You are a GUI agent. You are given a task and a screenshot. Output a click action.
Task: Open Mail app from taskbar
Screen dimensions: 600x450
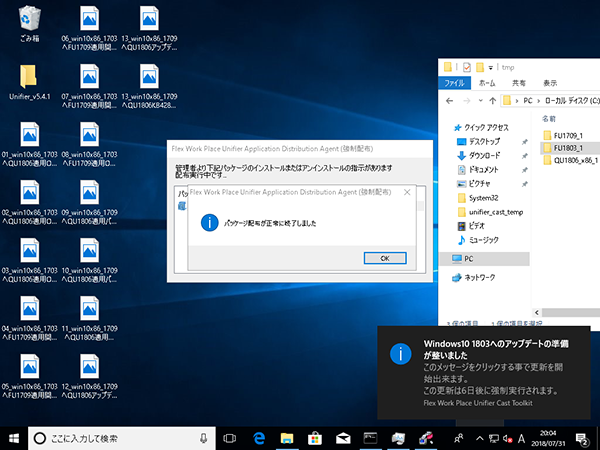pyautogui.click(x=342, y=439)
